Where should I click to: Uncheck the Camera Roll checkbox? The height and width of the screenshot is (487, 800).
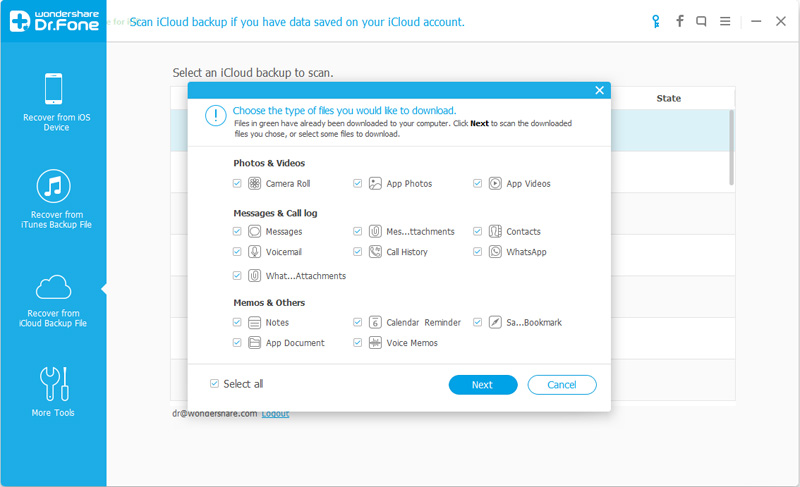click(x=237, y=183)
